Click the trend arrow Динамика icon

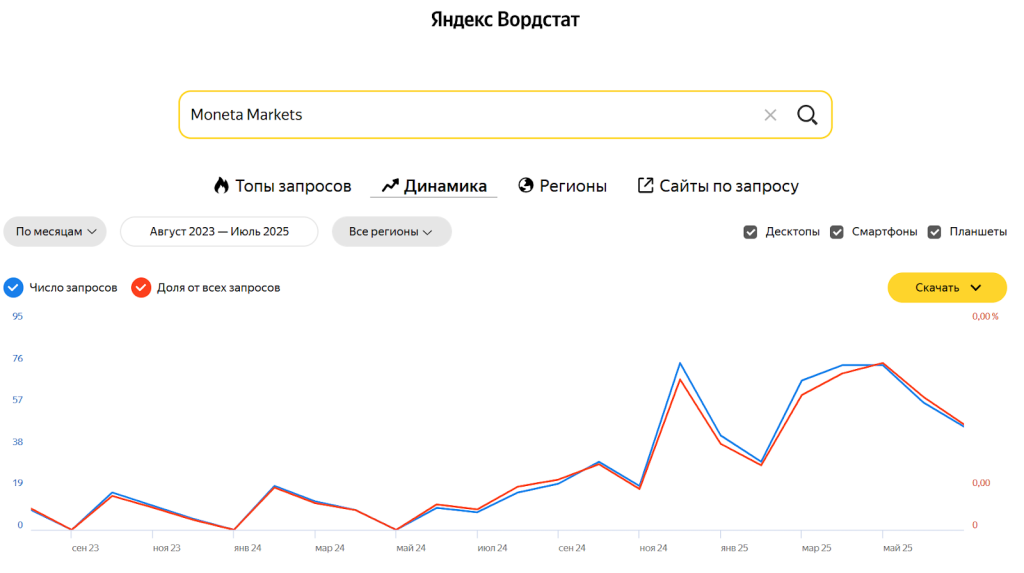(x=390, y=186)
